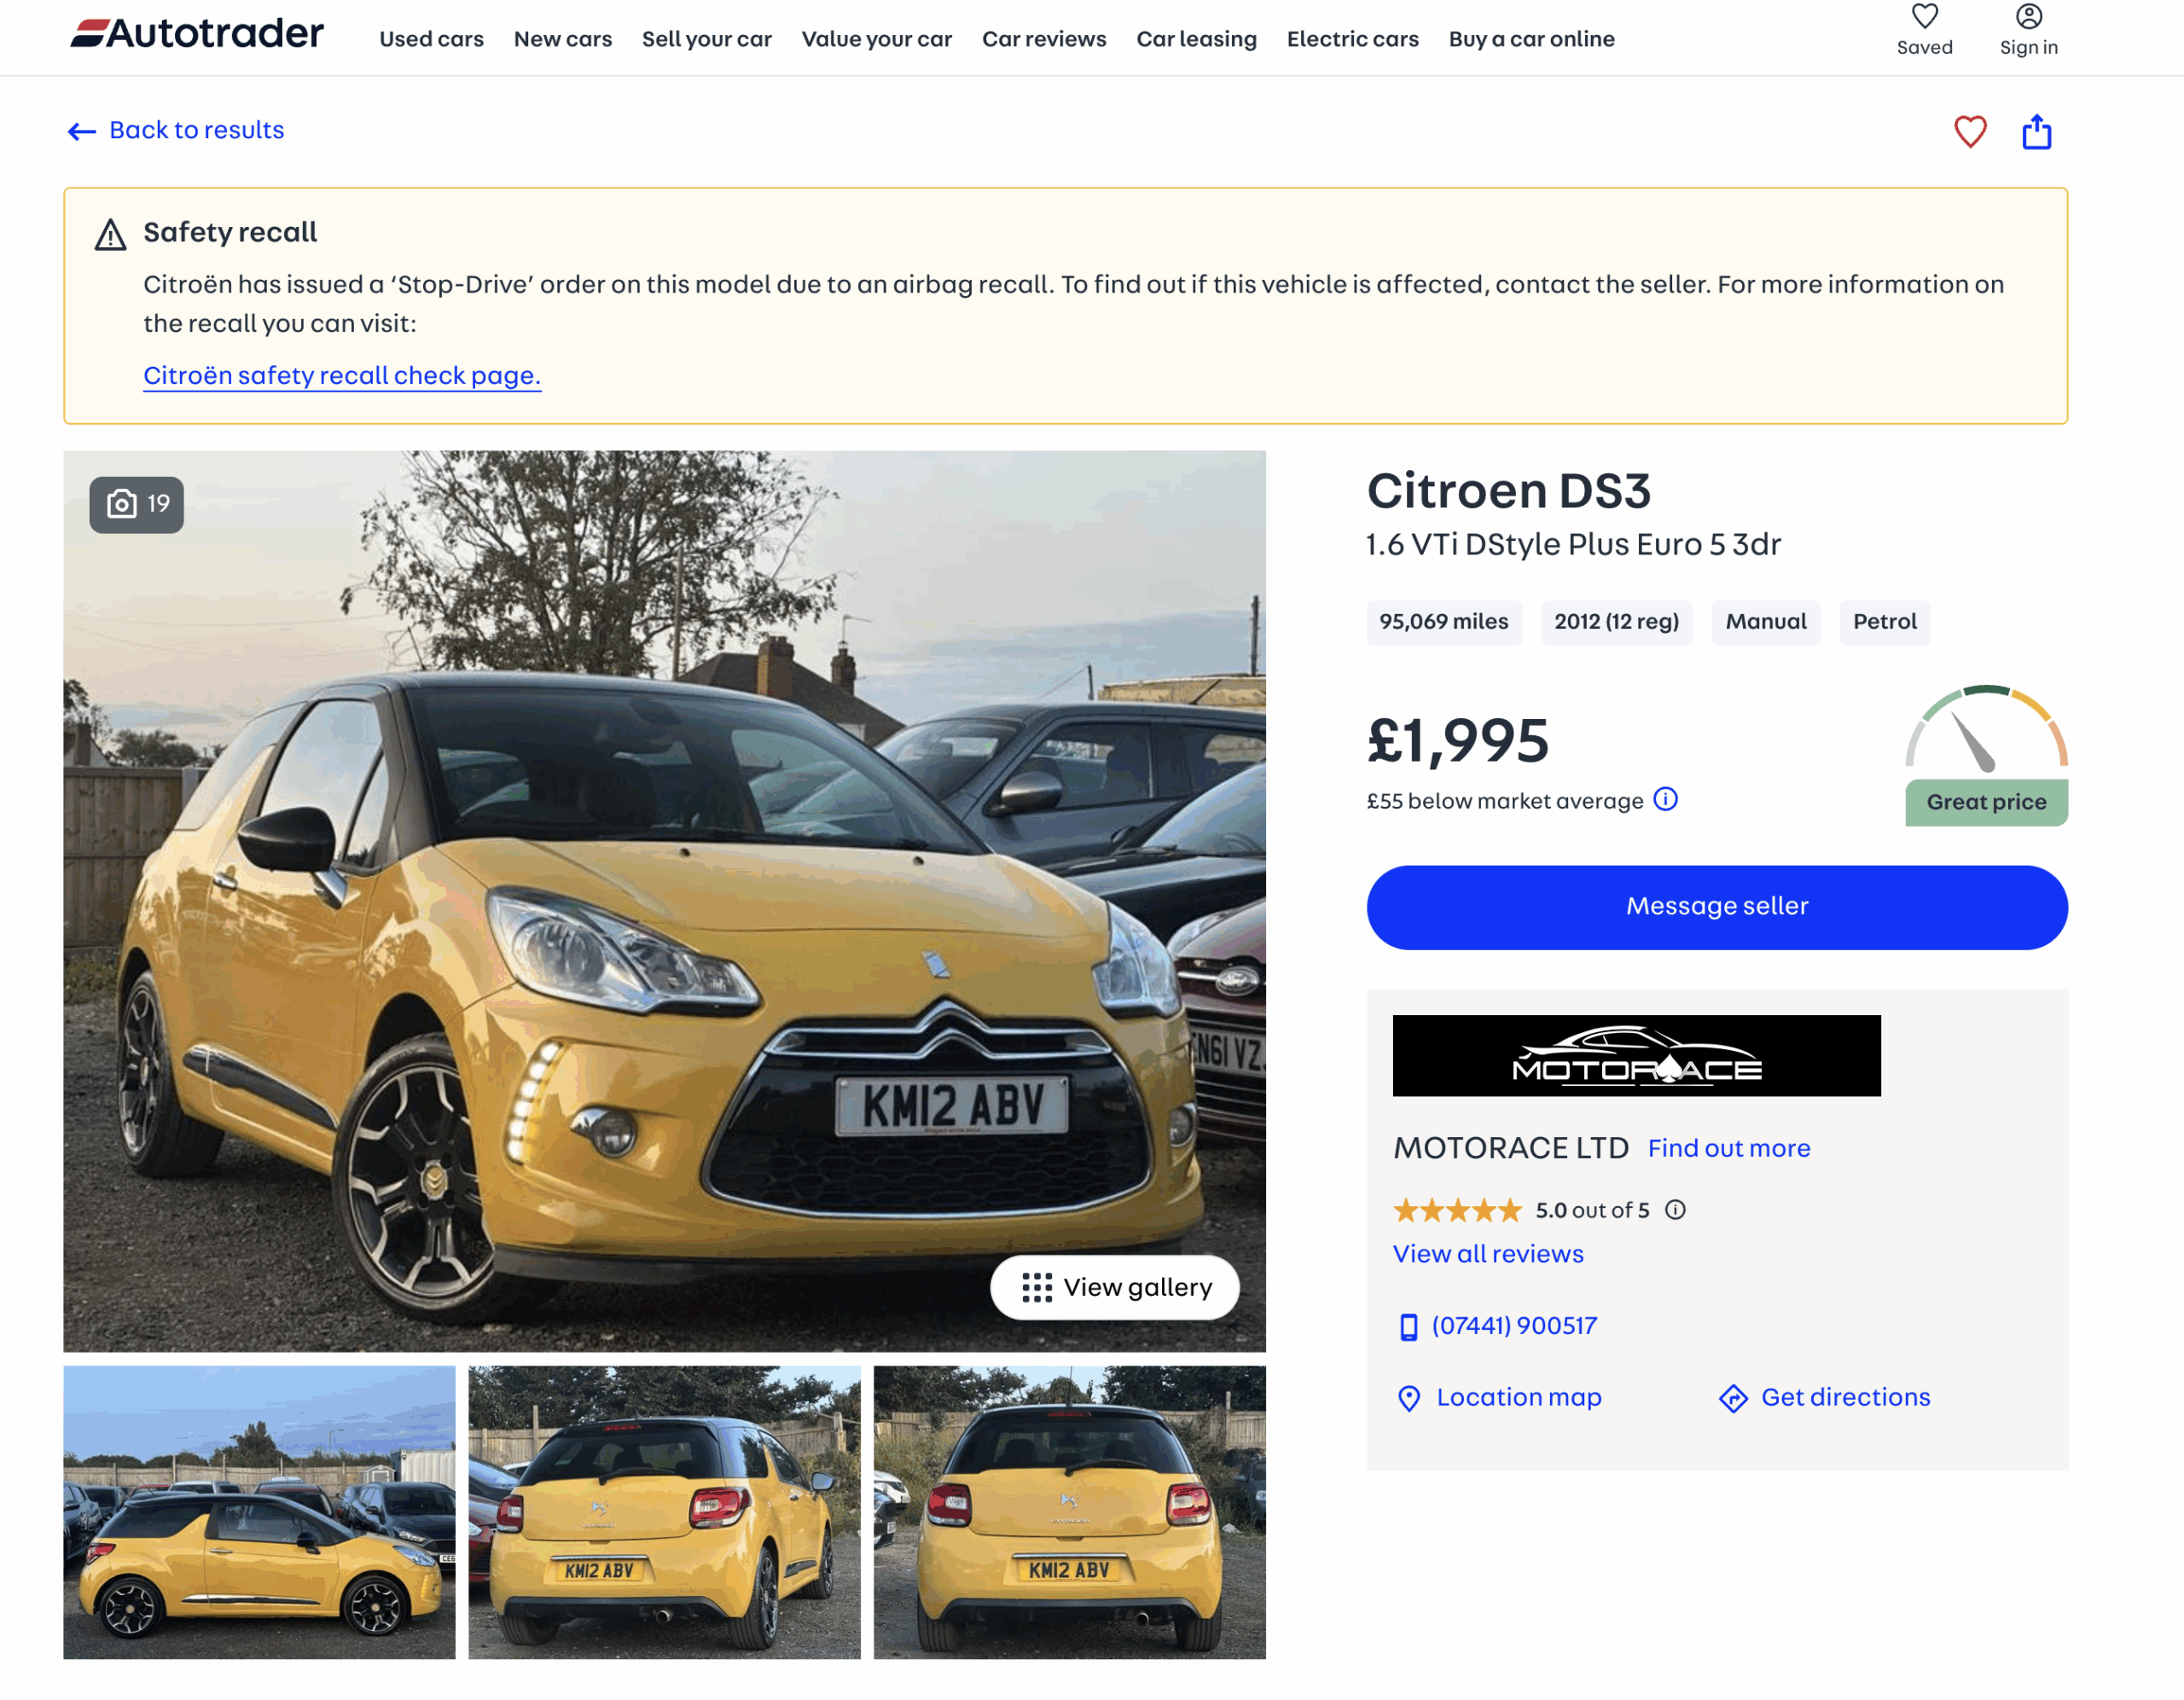Viewport: 2184px width, 1700px height.
Task: Click the 1.6 VTi DStyle Plus subtitle
Action: click(1573, 545)
